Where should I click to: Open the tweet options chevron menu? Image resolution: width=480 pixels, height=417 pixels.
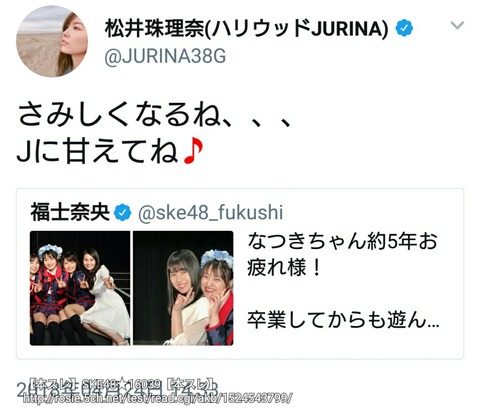point(457,25)
